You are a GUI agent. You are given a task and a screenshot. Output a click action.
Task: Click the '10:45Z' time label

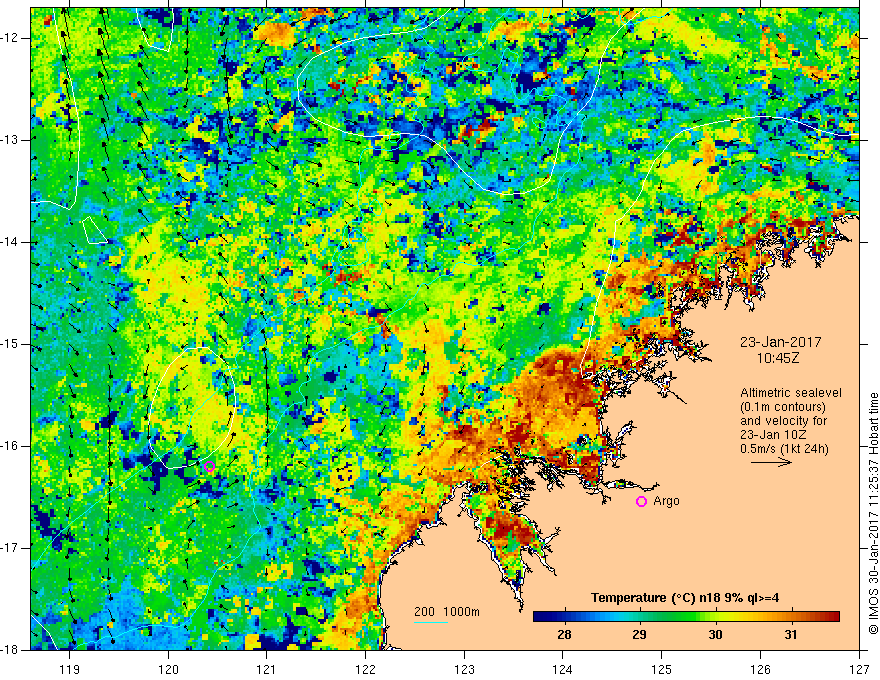pos(778,358)
